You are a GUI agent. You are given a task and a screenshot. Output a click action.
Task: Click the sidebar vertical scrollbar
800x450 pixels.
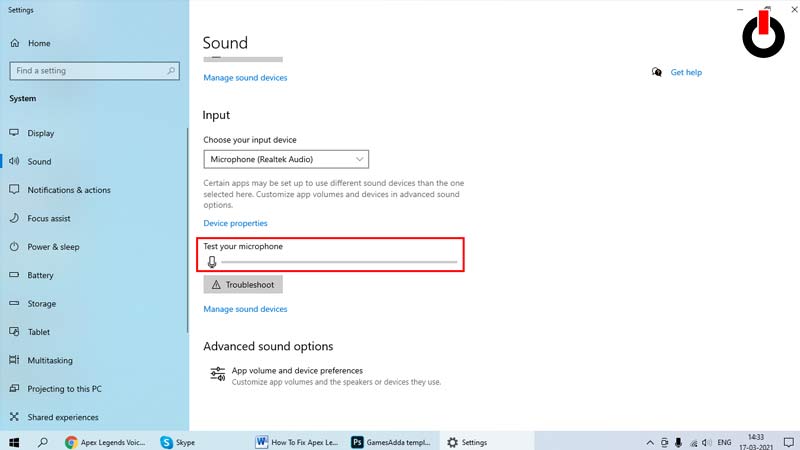pyautogui.click(x=187, y=230)
